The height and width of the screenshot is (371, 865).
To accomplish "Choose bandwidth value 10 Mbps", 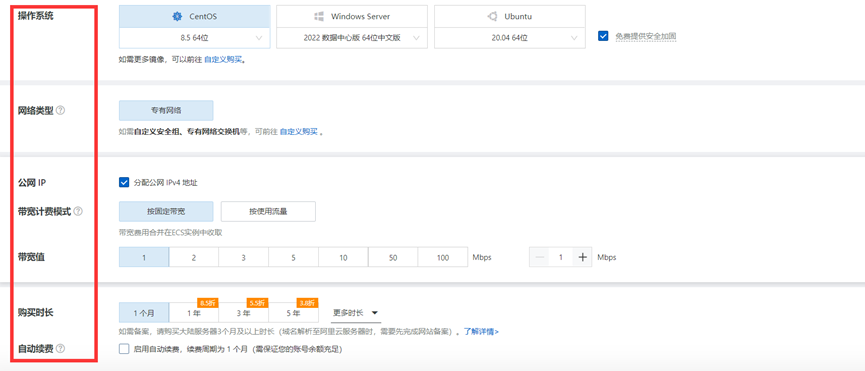I will [x=343, y=257].
